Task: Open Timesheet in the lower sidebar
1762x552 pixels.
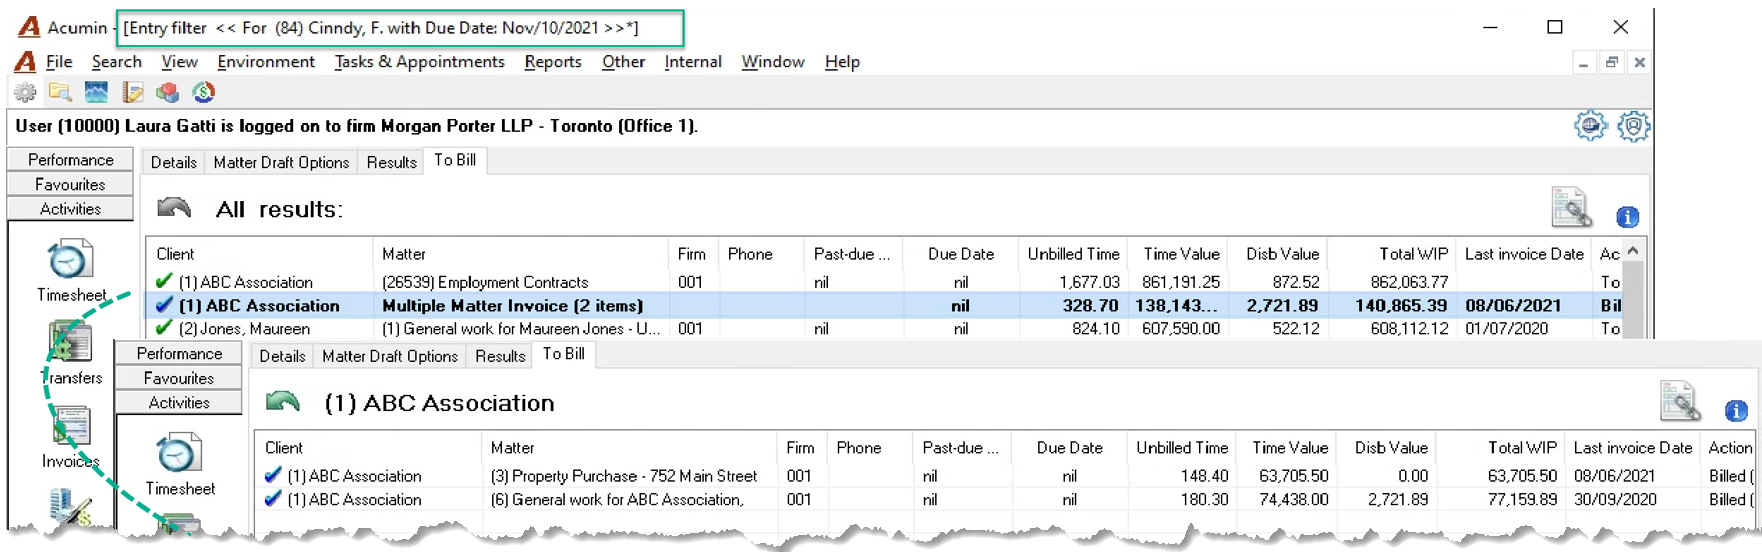Action: [x=180, y=465]
